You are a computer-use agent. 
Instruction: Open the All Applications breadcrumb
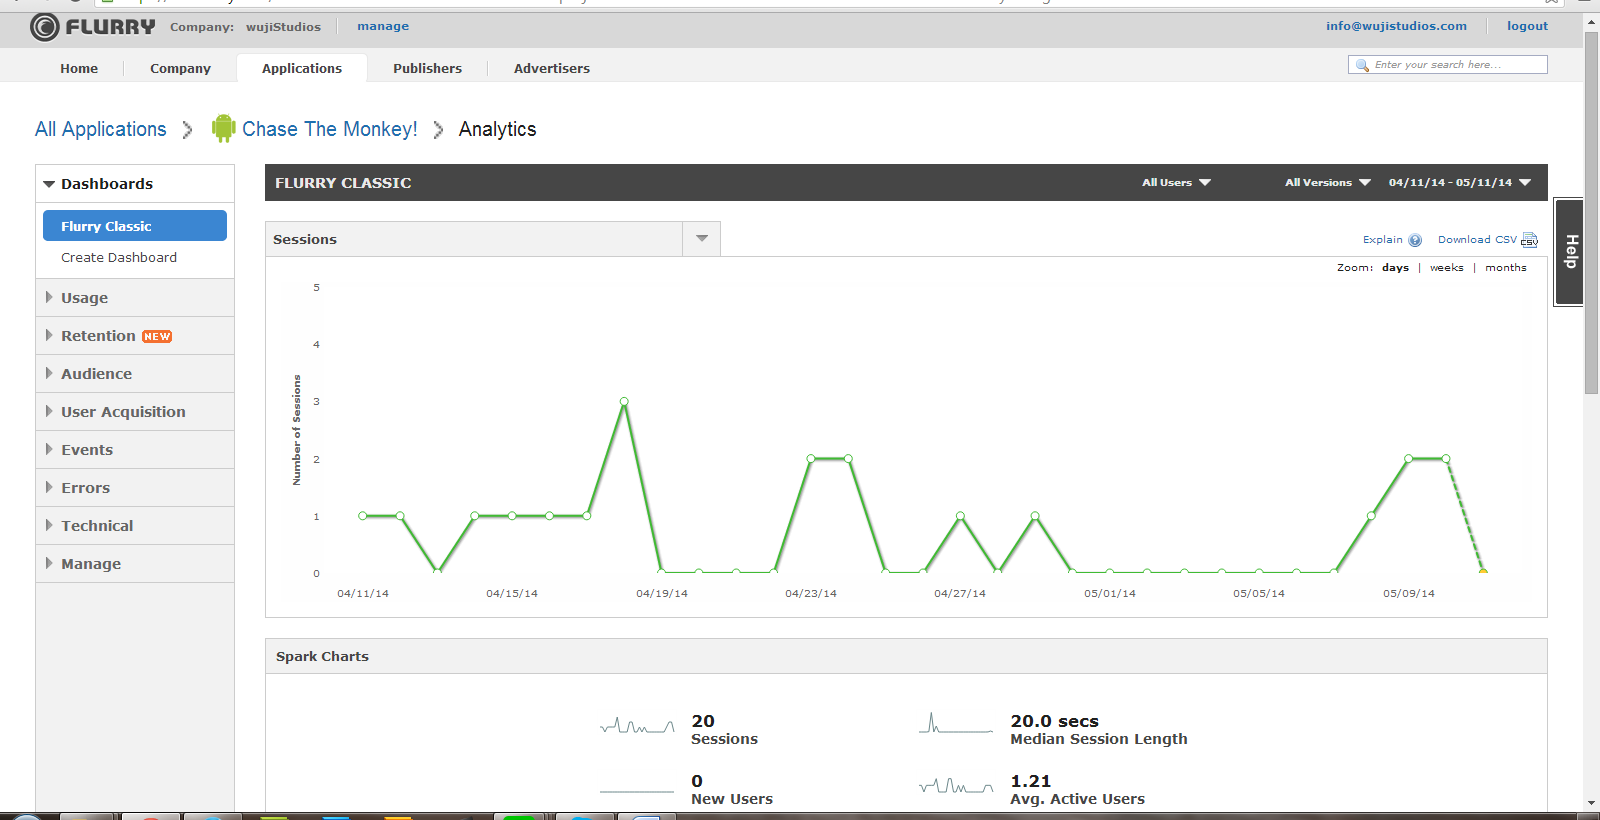click(x=101, y=129)
